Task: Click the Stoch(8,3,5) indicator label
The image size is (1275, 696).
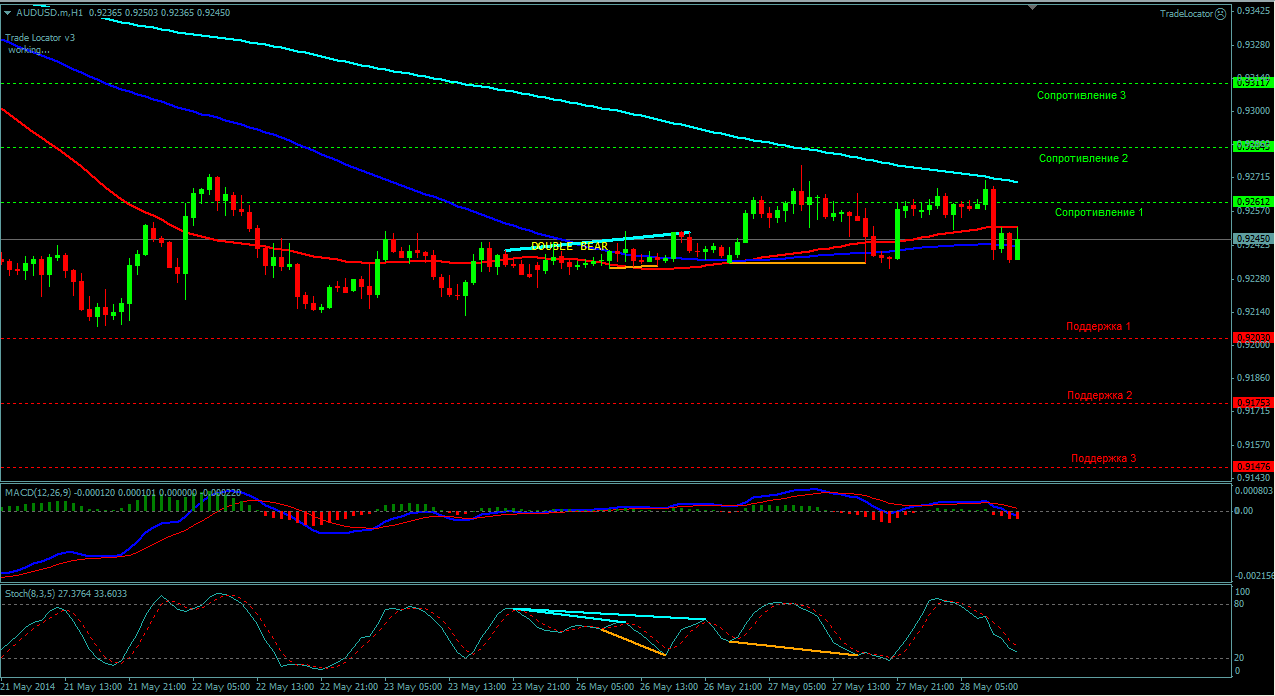Action: coord(30,594)
